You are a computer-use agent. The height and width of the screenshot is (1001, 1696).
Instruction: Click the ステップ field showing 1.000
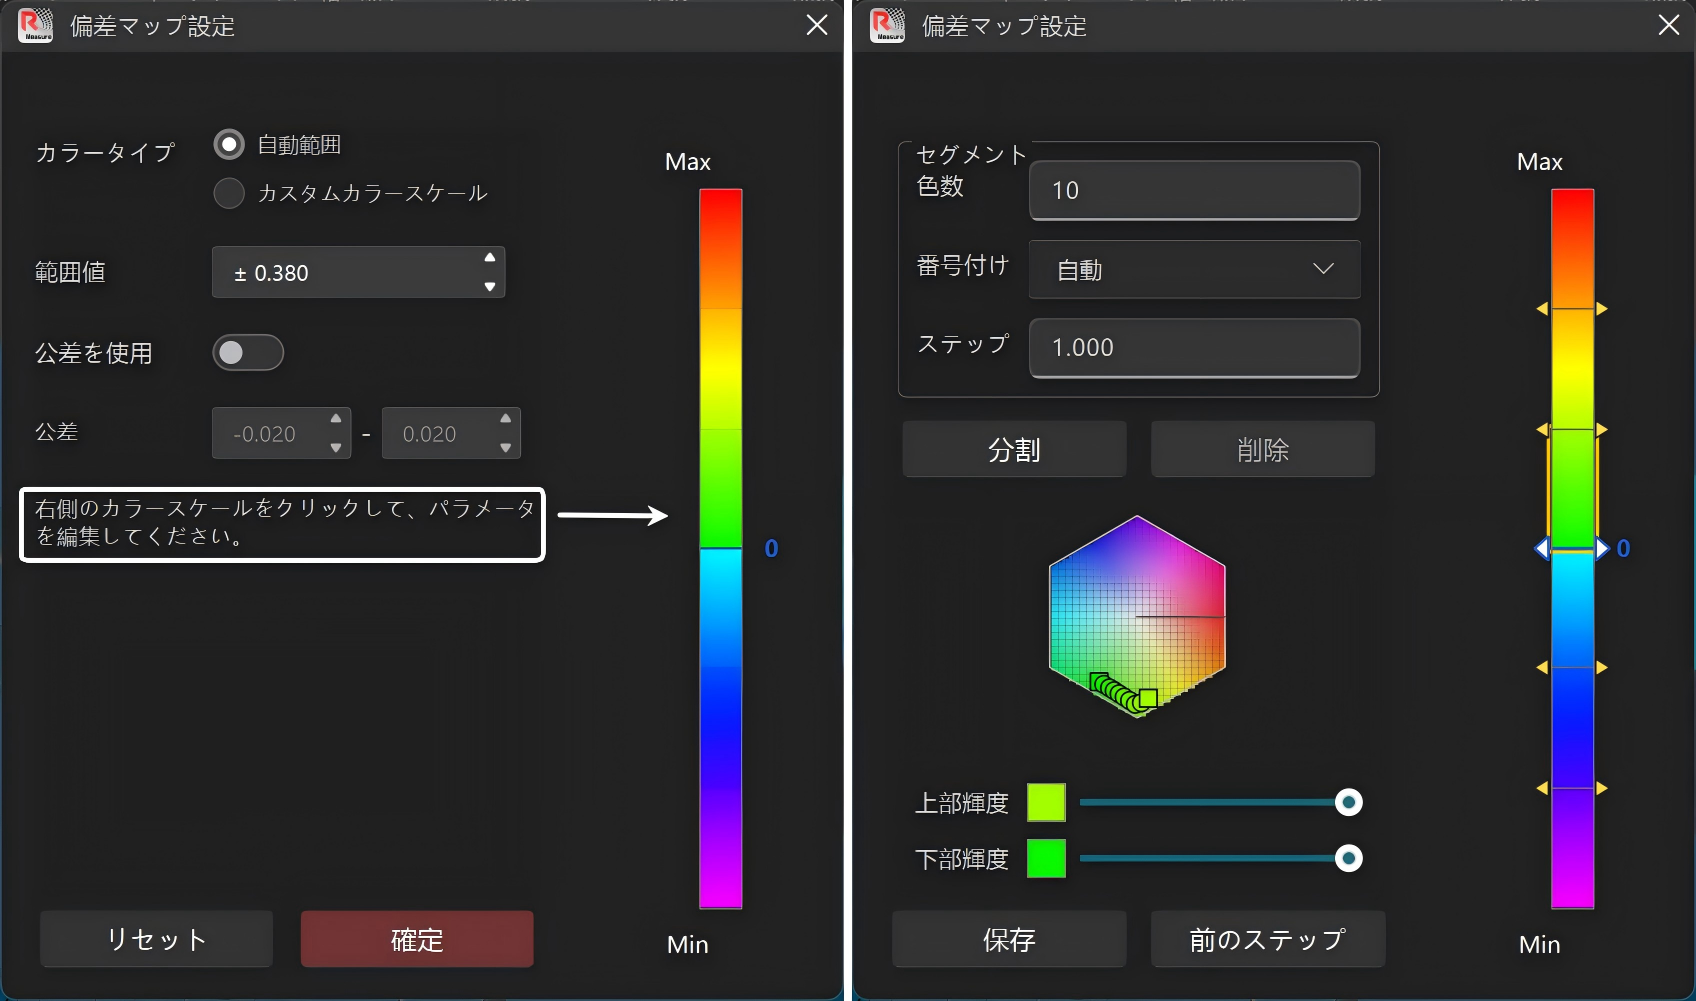1194,348
